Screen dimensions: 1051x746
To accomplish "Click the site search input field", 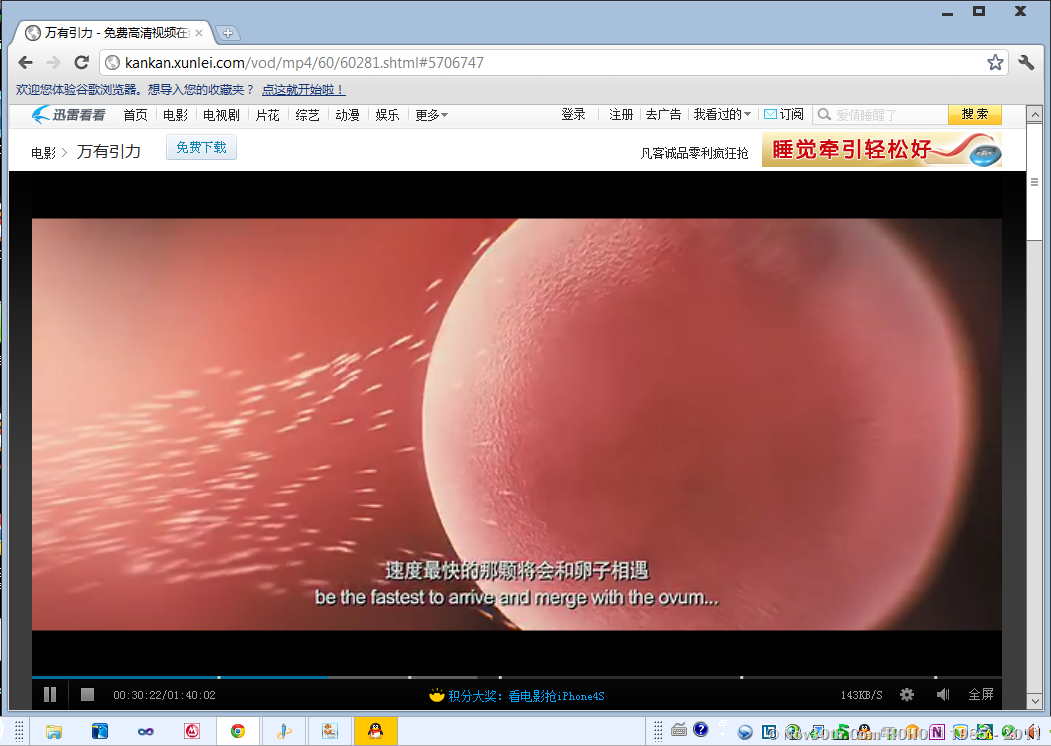I will tap(880, 115).
